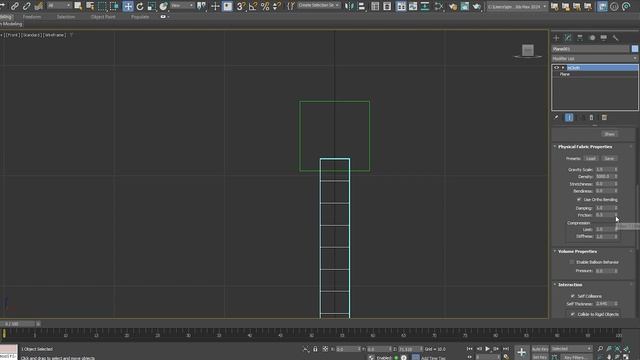Screen dimensions: 640x360
Task: Expand the mCloth modifier sub-objects arrow
Action: click(563, 68)
